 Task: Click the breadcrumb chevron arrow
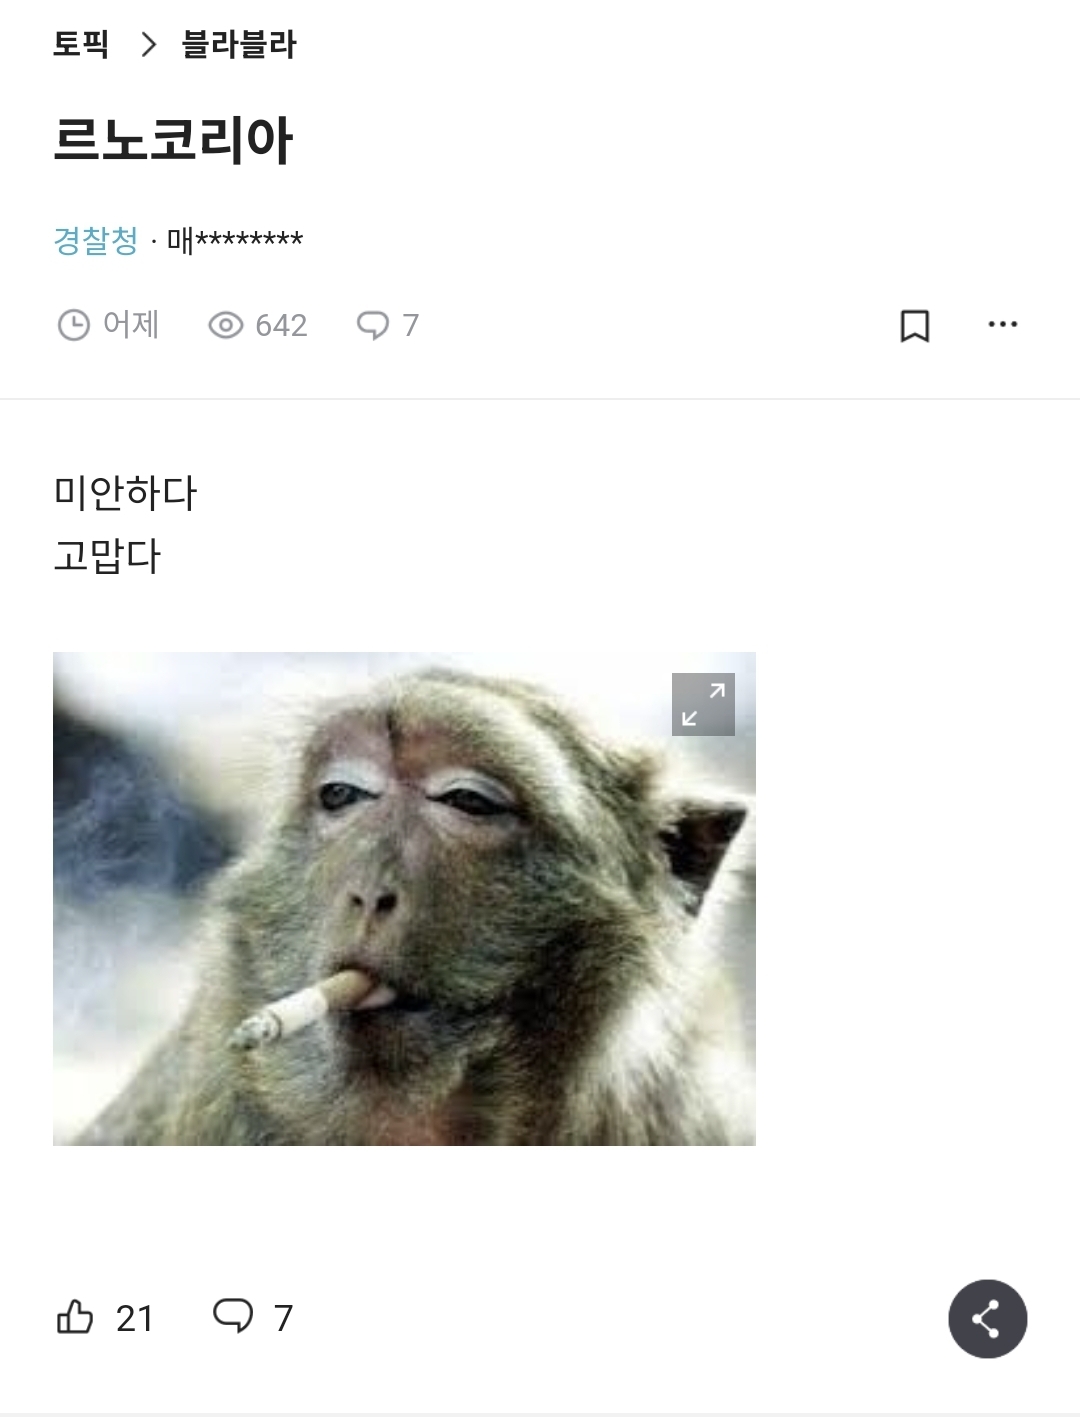coord(149,44)
